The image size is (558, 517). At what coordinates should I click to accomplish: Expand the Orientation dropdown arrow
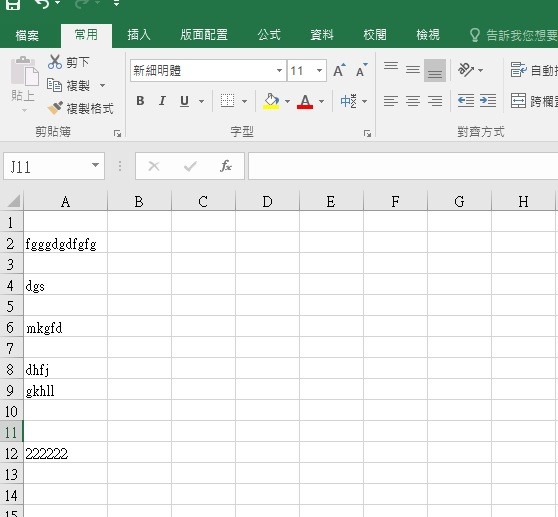click(481, 70)
